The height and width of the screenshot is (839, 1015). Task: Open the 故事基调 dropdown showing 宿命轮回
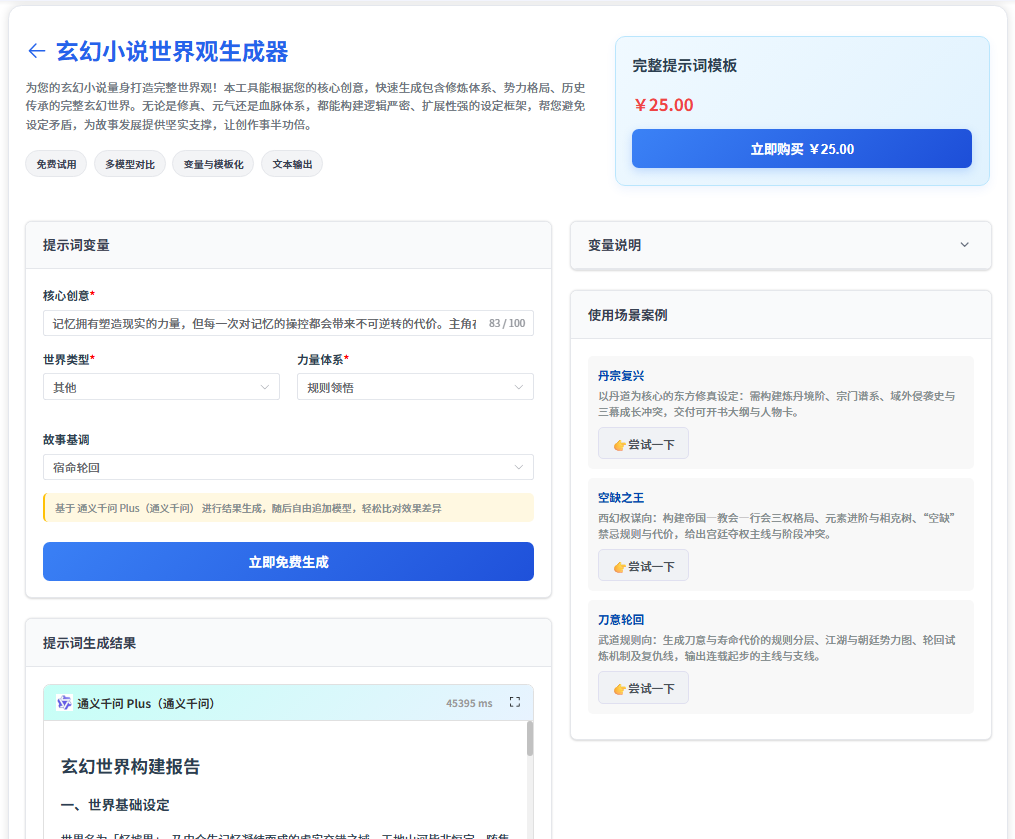click(x=288, y=467)
